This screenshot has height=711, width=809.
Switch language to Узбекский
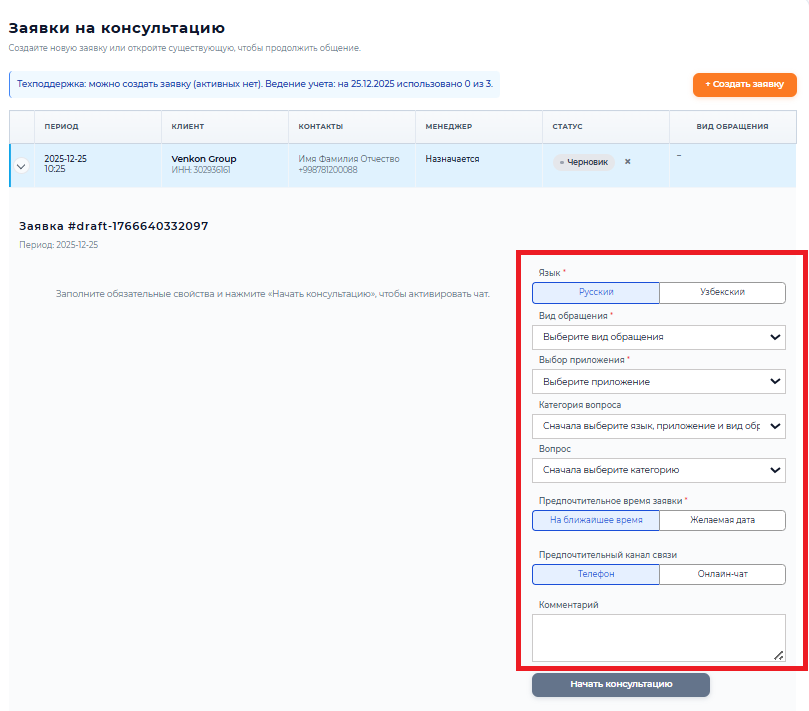[722, 293]
